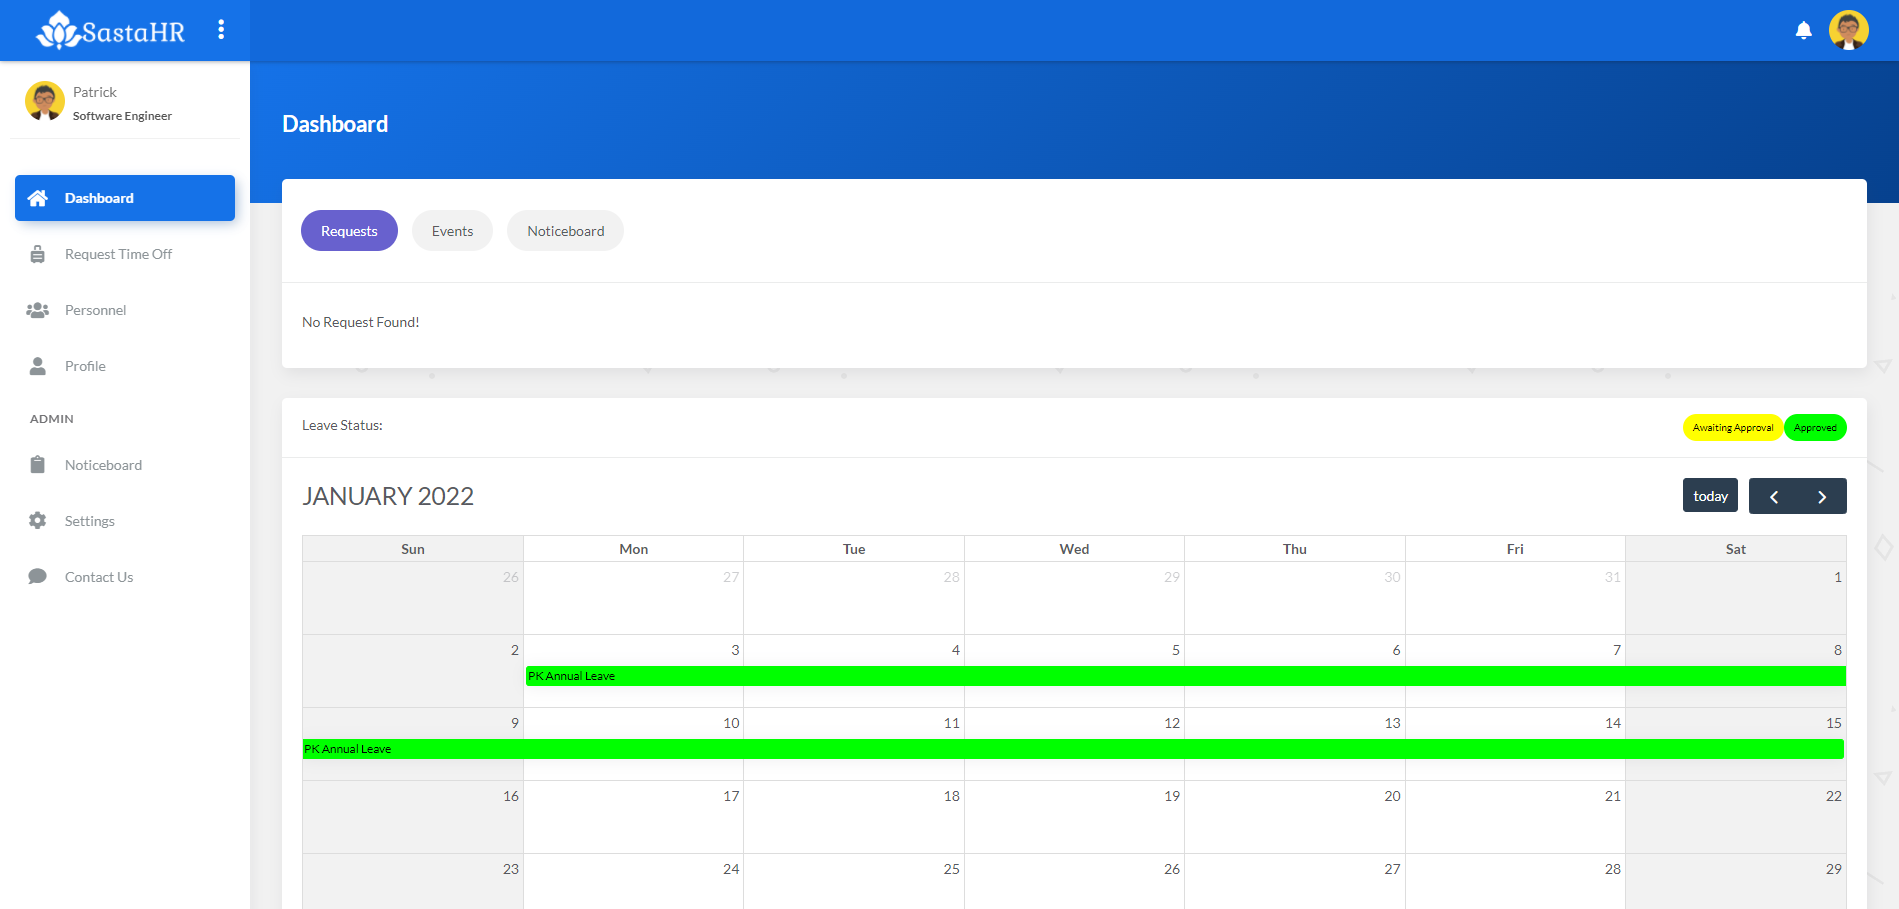Image resolution: width=1899 pixels, height=909 pixels.
Task: Open PK Annual Leave event starting January 9
Action: [x=1073, y=749]
